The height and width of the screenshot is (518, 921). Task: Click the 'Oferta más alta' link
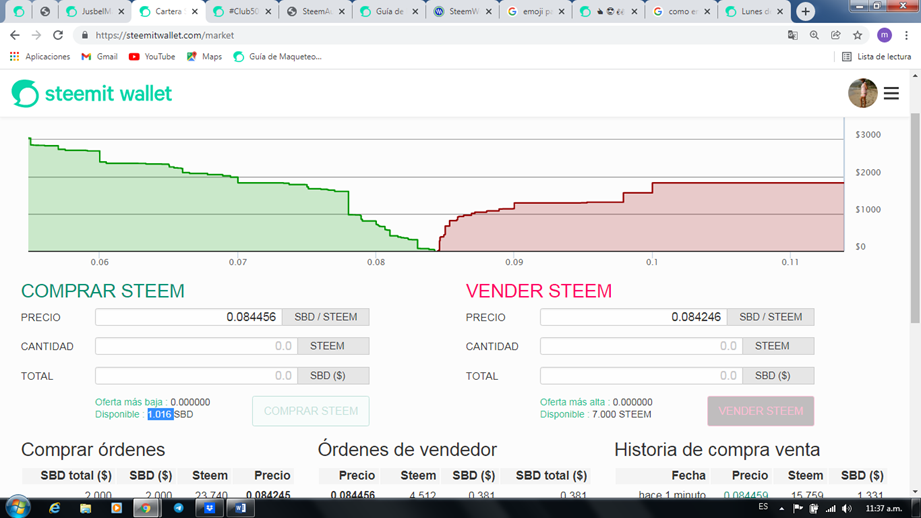[572, 402]
